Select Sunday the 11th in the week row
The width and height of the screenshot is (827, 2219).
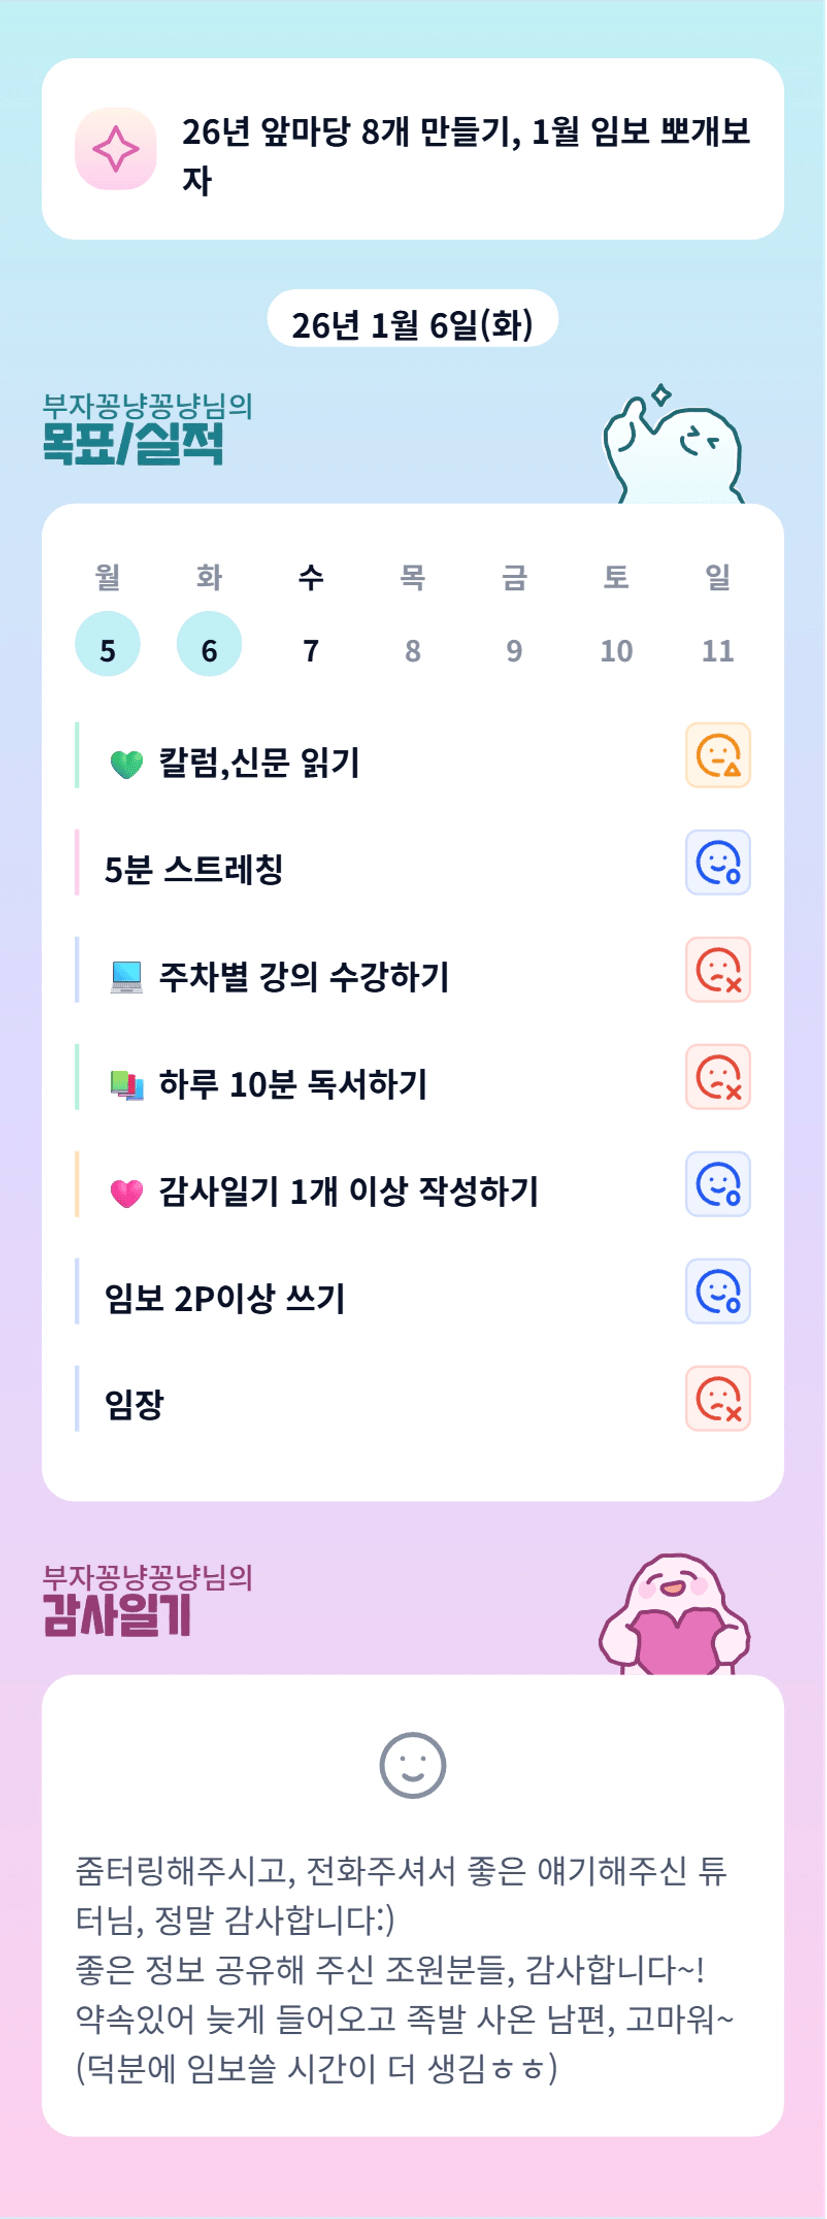718,650
